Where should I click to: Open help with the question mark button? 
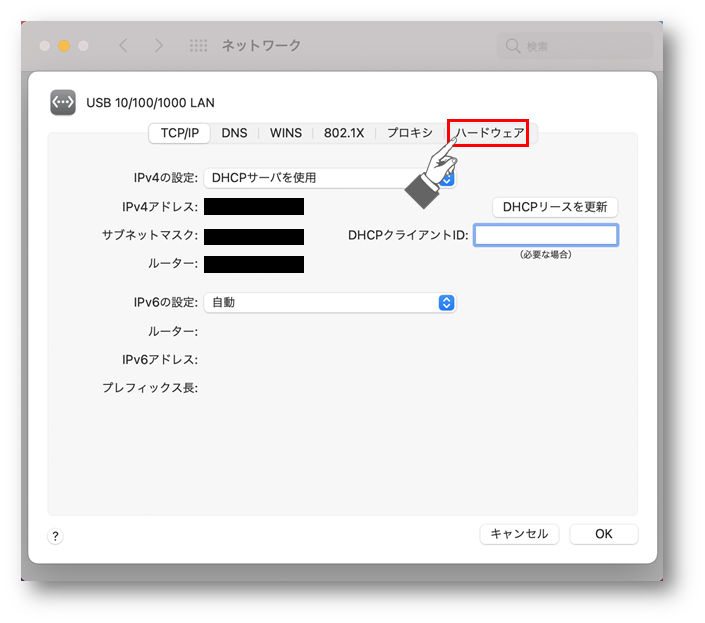pyautogui.click(x=55, y=536)
